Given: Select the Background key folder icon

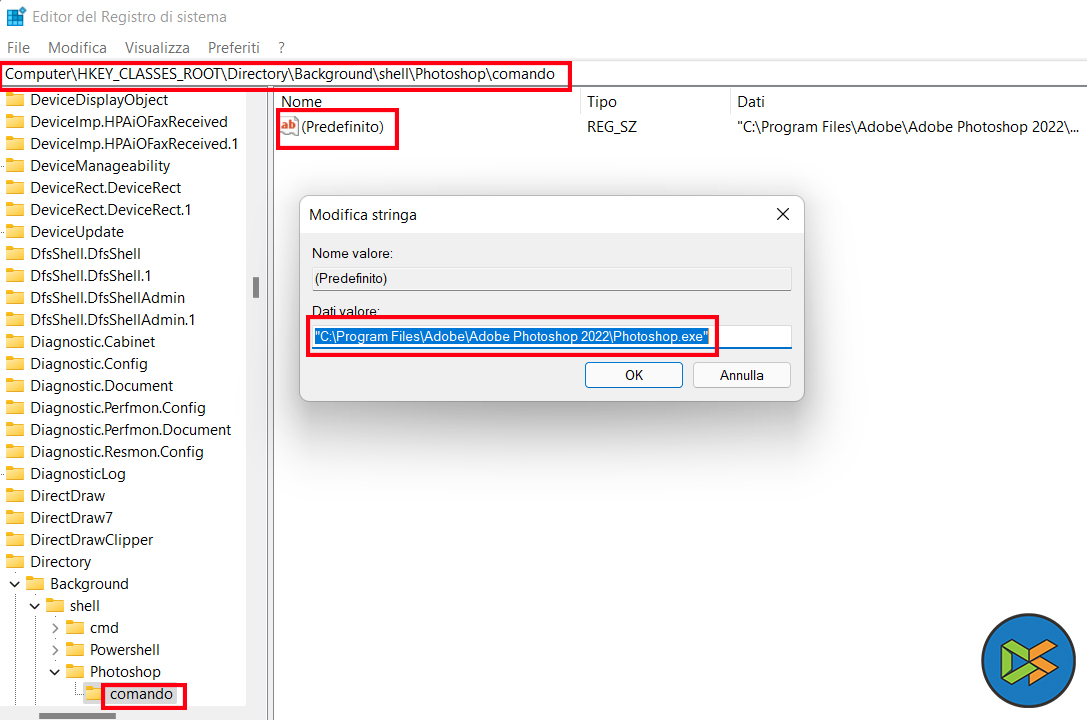Looking at the screenshot, I should click(x=35, y=583).
